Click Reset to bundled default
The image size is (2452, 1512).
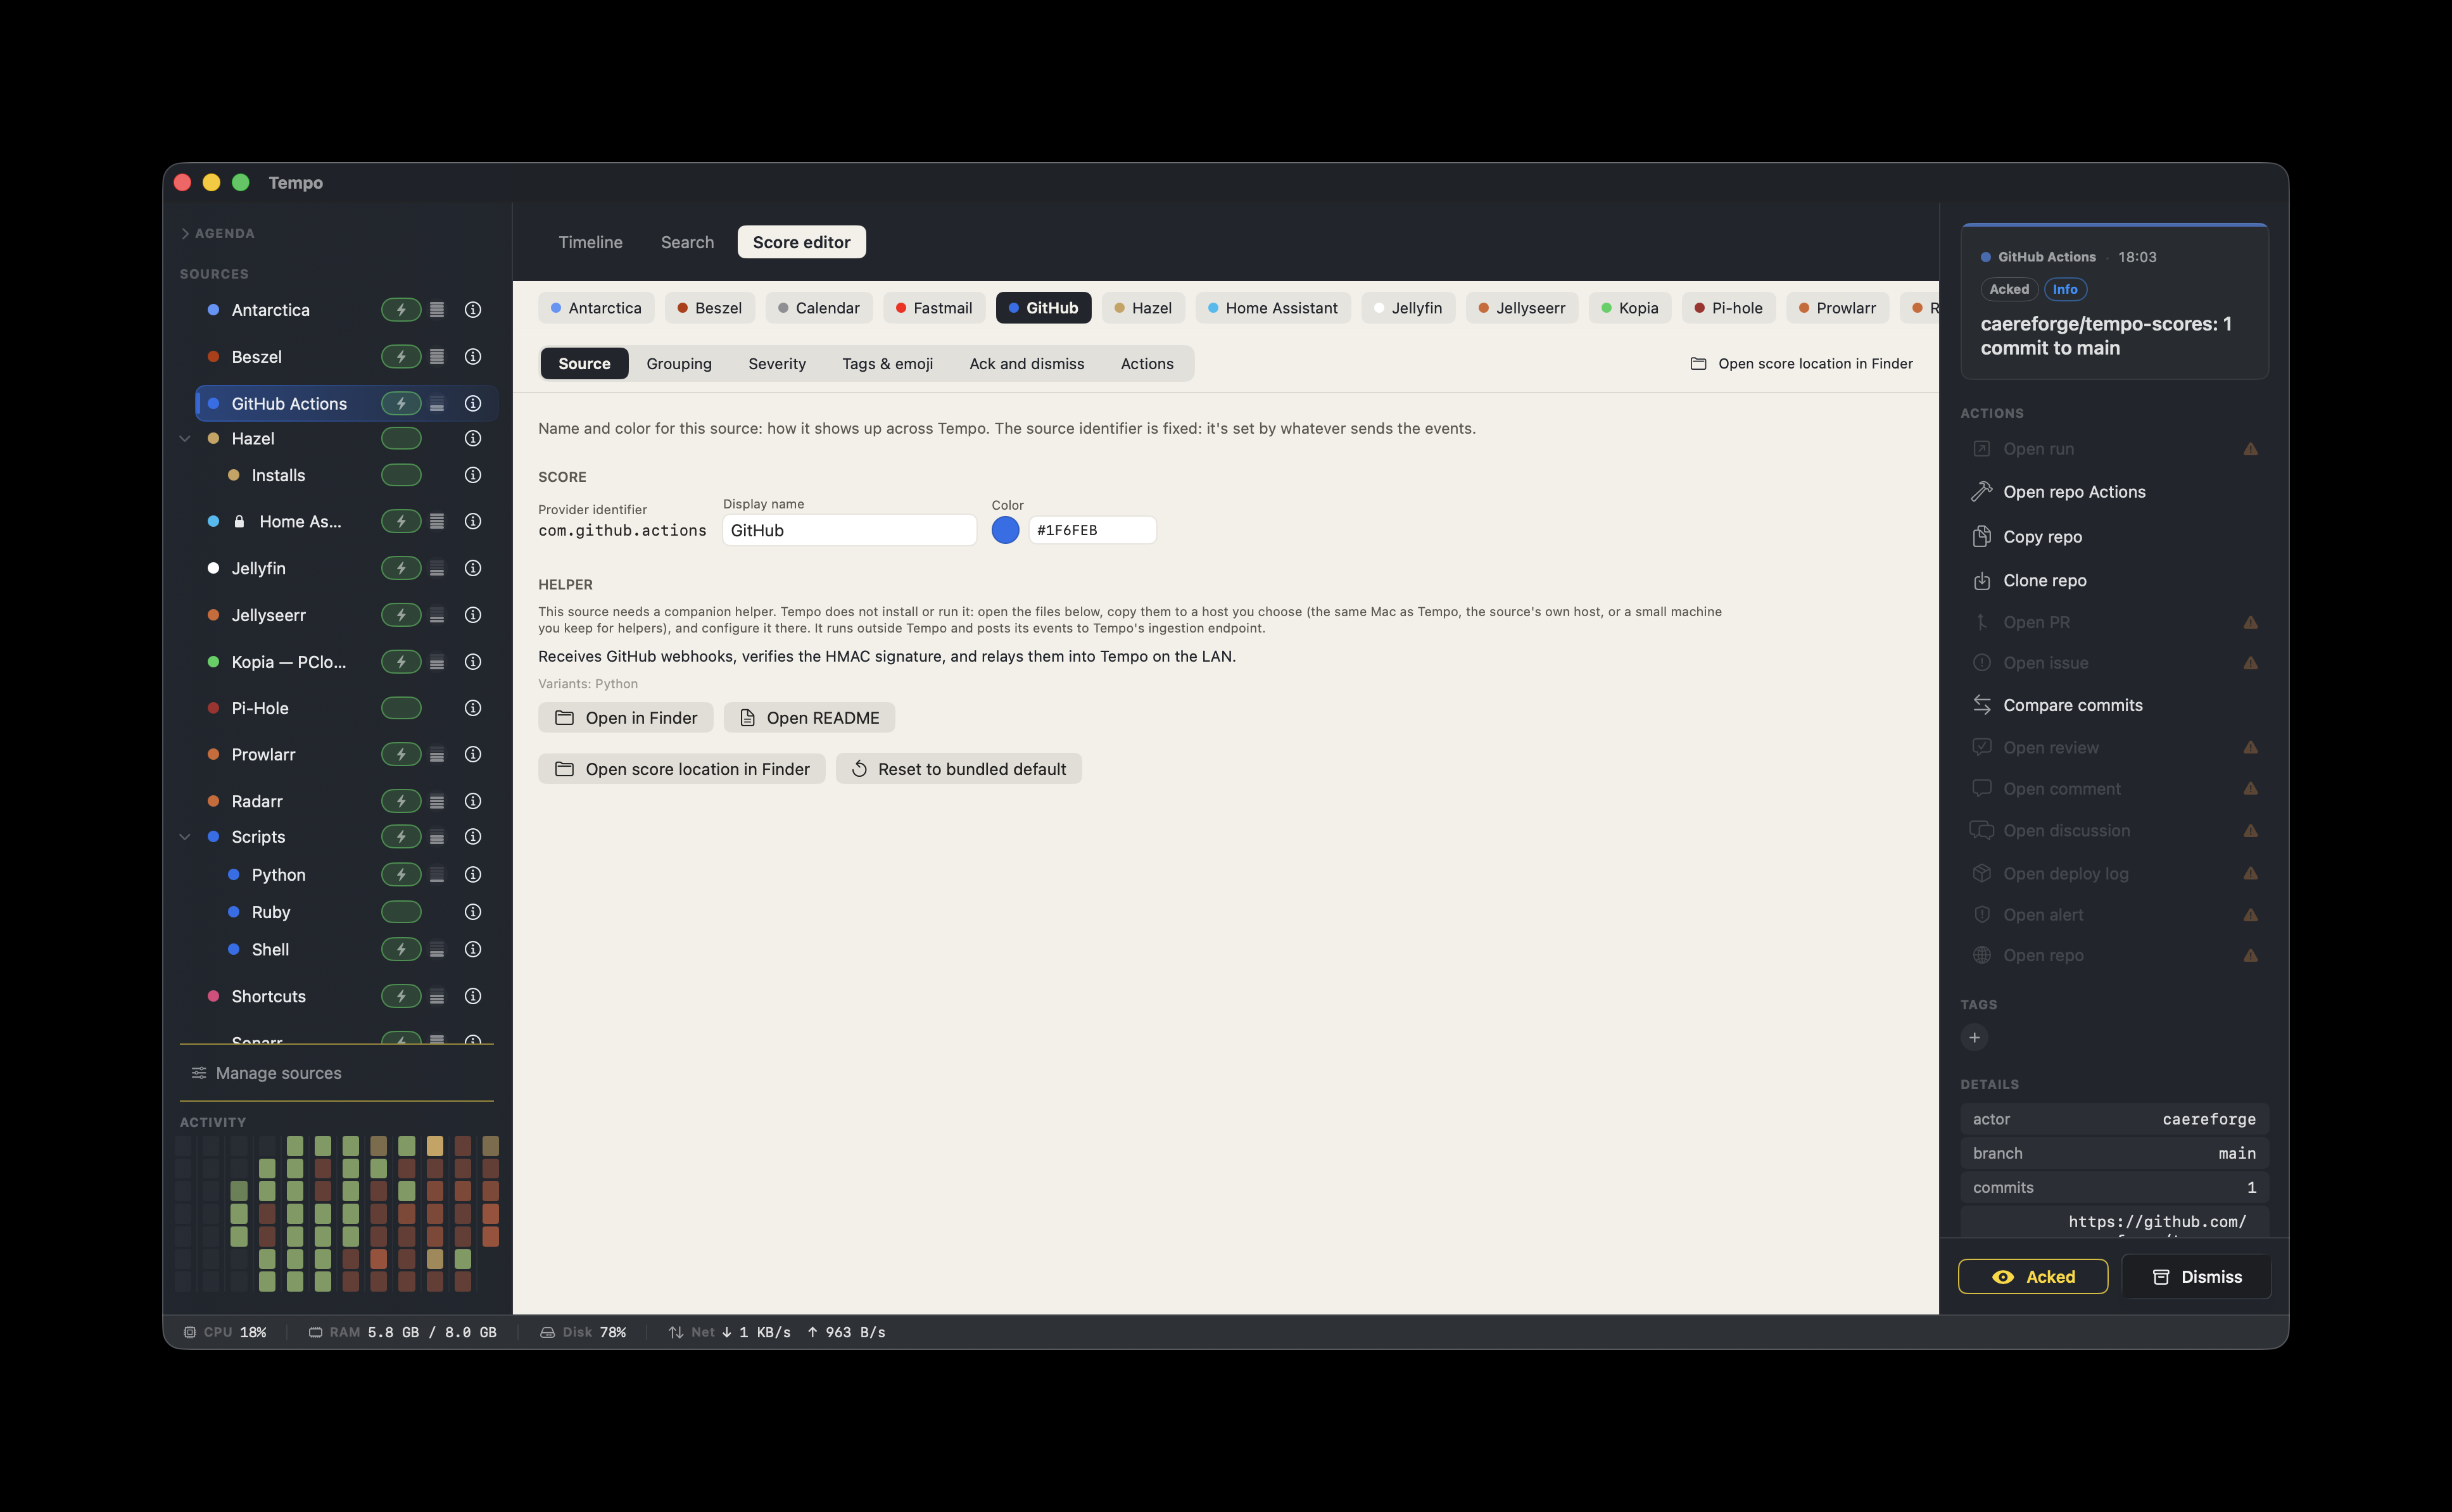point(958,769)
